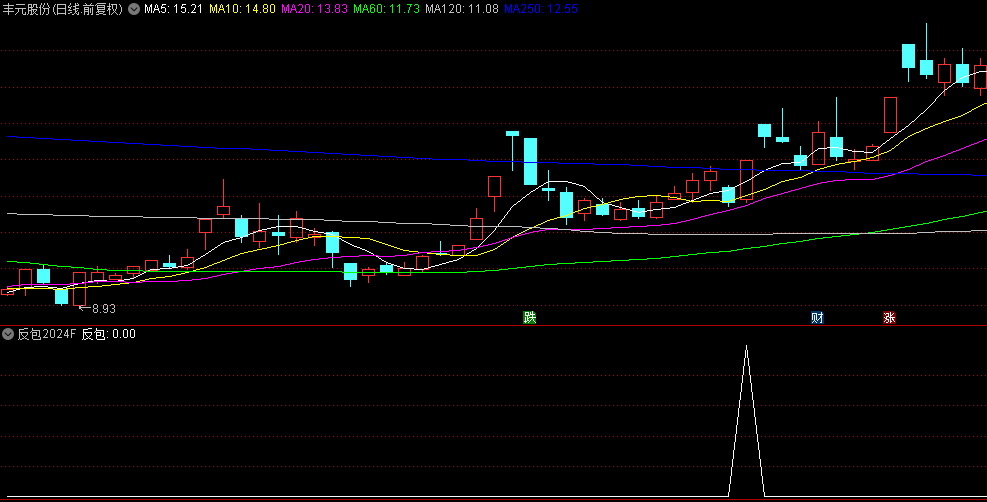
Task: Click the yellow MA10: 14.80 label
Action: [x=242, y=9]
